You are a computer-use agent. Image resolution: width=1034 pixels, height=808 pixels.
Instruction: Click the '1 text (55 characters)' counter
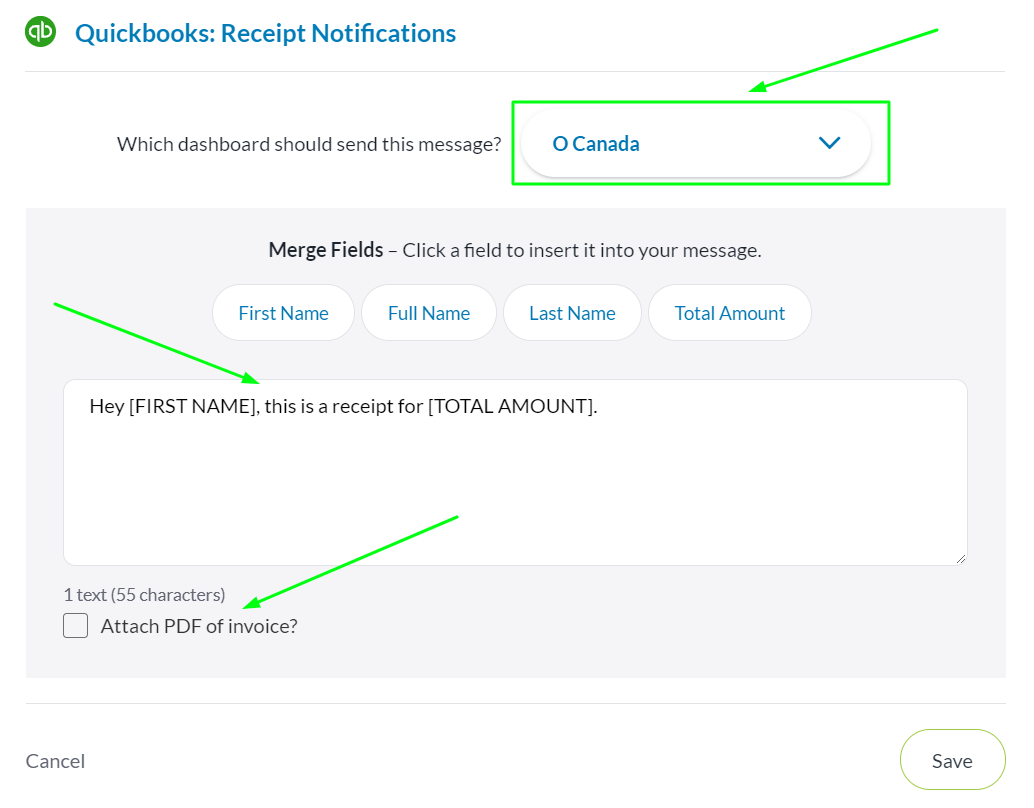tap(144, 595)
